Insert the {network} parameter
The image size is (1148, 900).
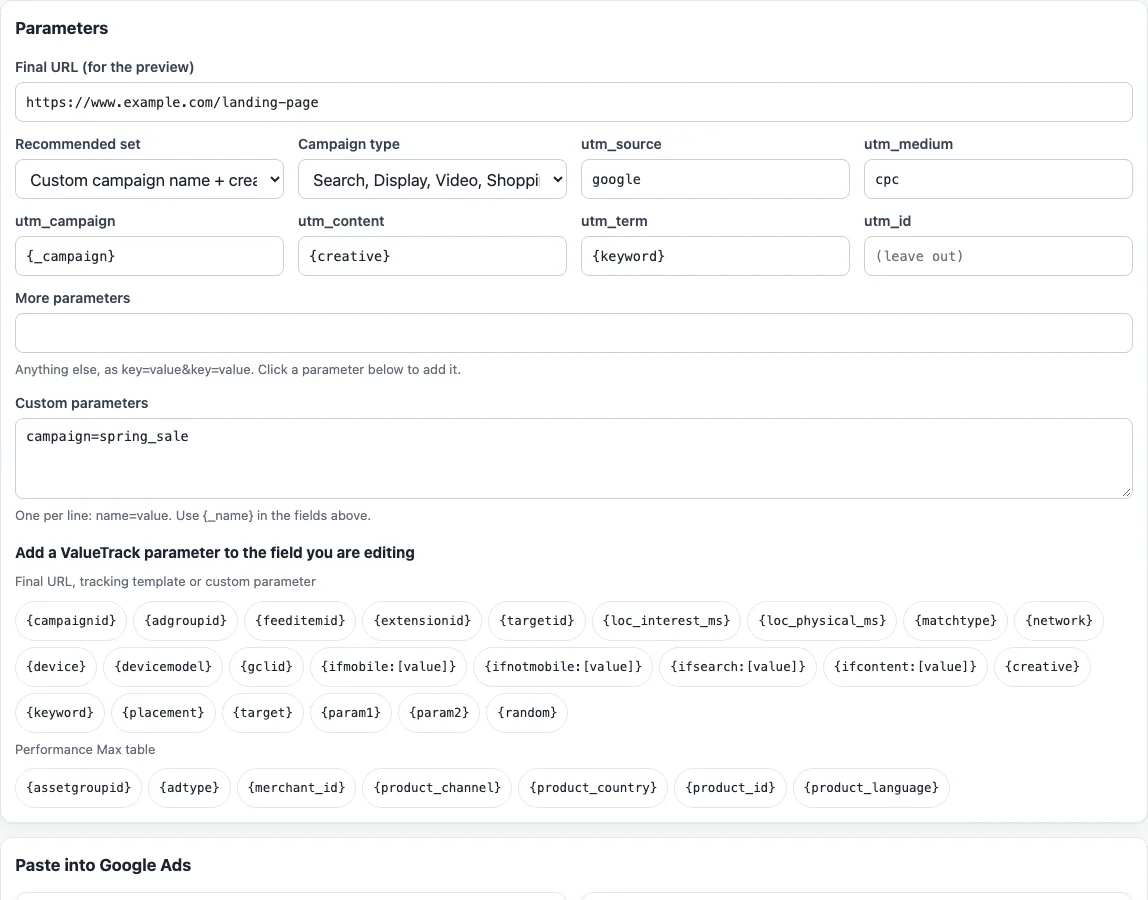[x=1059, y=621]
